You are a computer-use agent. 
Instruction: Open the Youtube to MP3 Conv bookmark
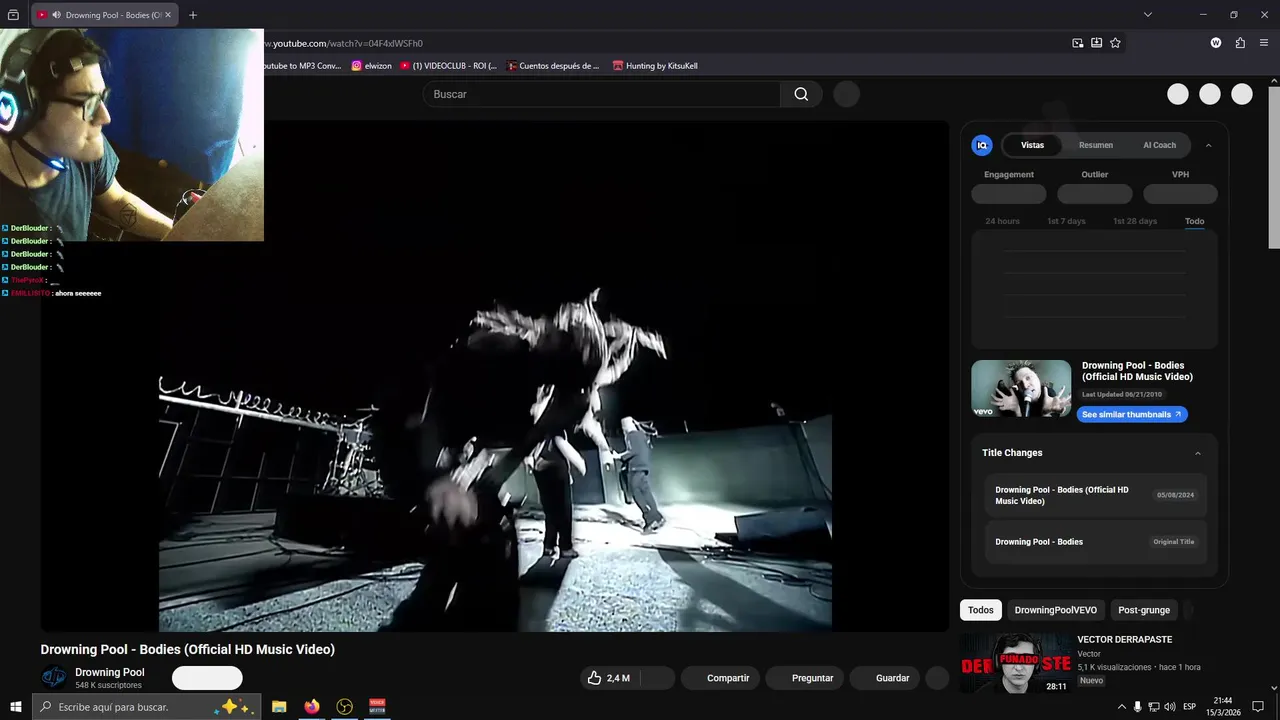[301, 66]
